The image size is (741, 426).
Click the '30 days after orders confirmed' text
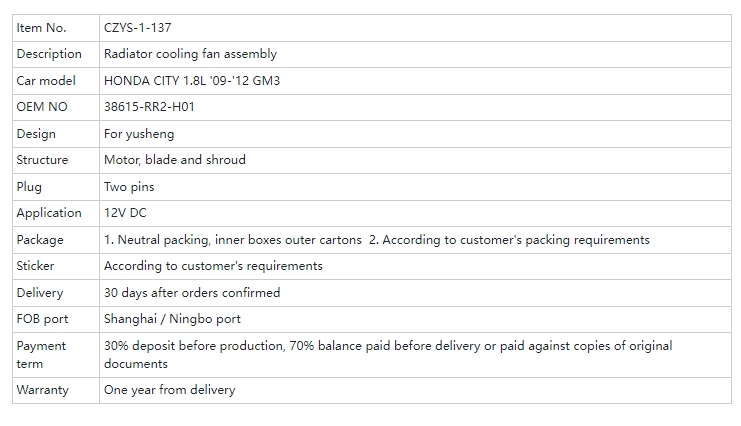192,293
